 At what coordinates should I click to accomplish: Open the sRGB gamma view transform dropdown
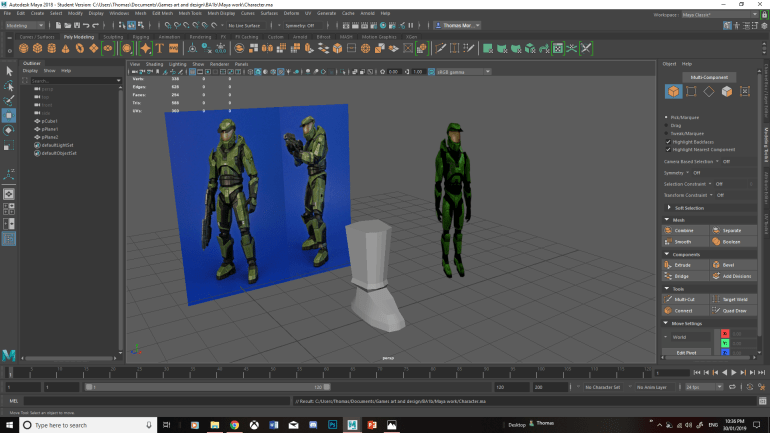click(x=464, y=72)
